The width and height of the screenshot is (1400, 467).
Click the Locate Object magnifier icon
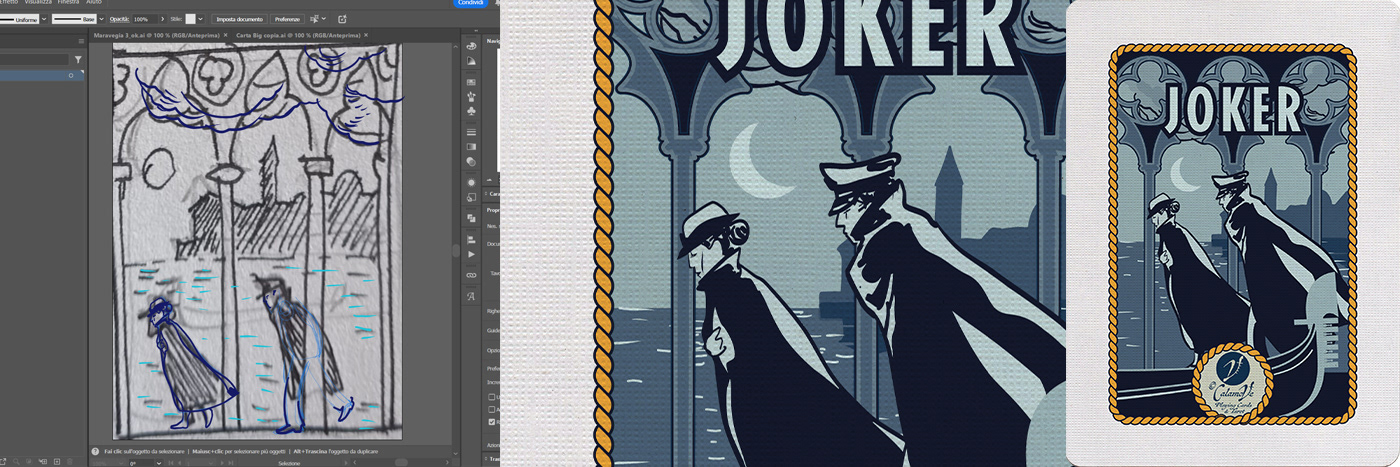(17, 461)
